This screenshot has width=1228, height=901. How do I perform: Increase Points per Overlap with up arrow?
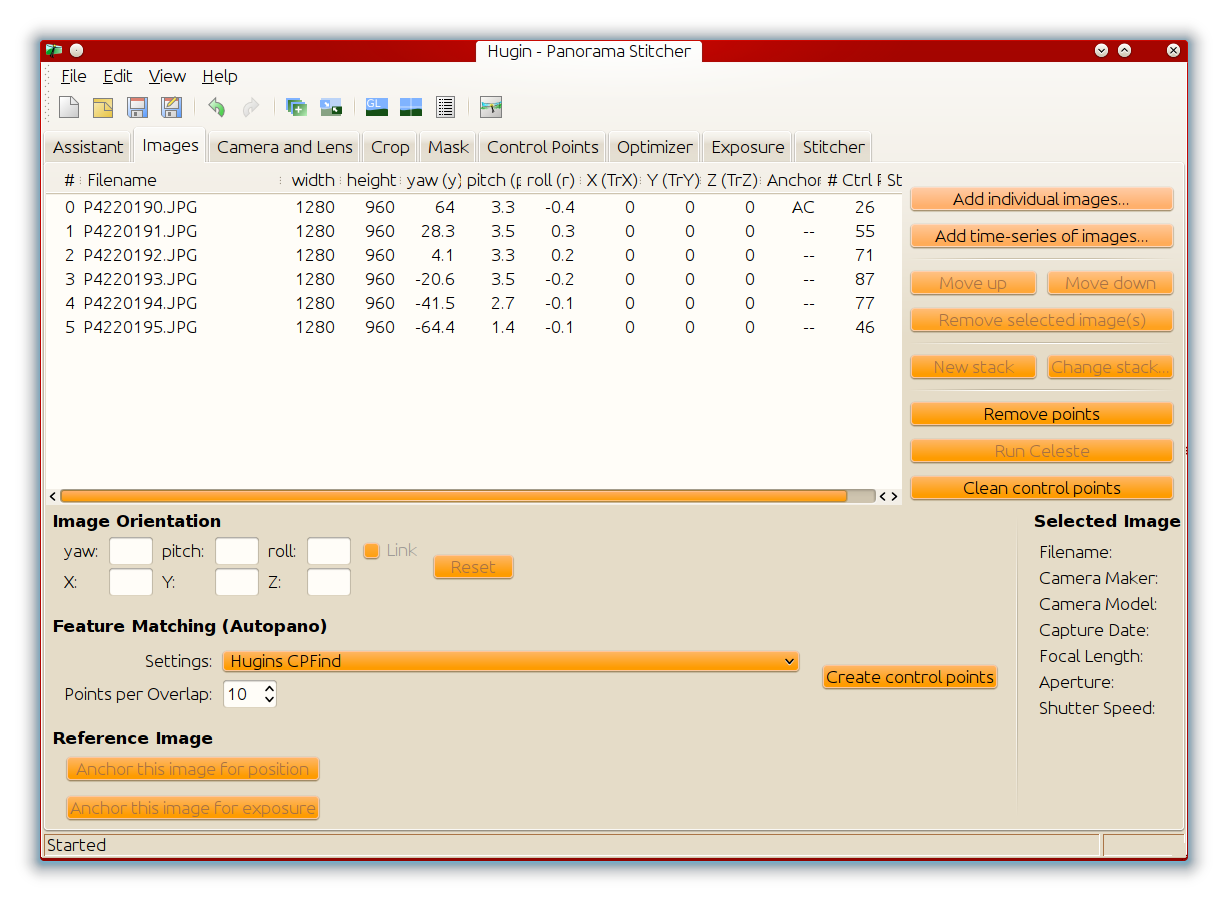pos(269,688)
